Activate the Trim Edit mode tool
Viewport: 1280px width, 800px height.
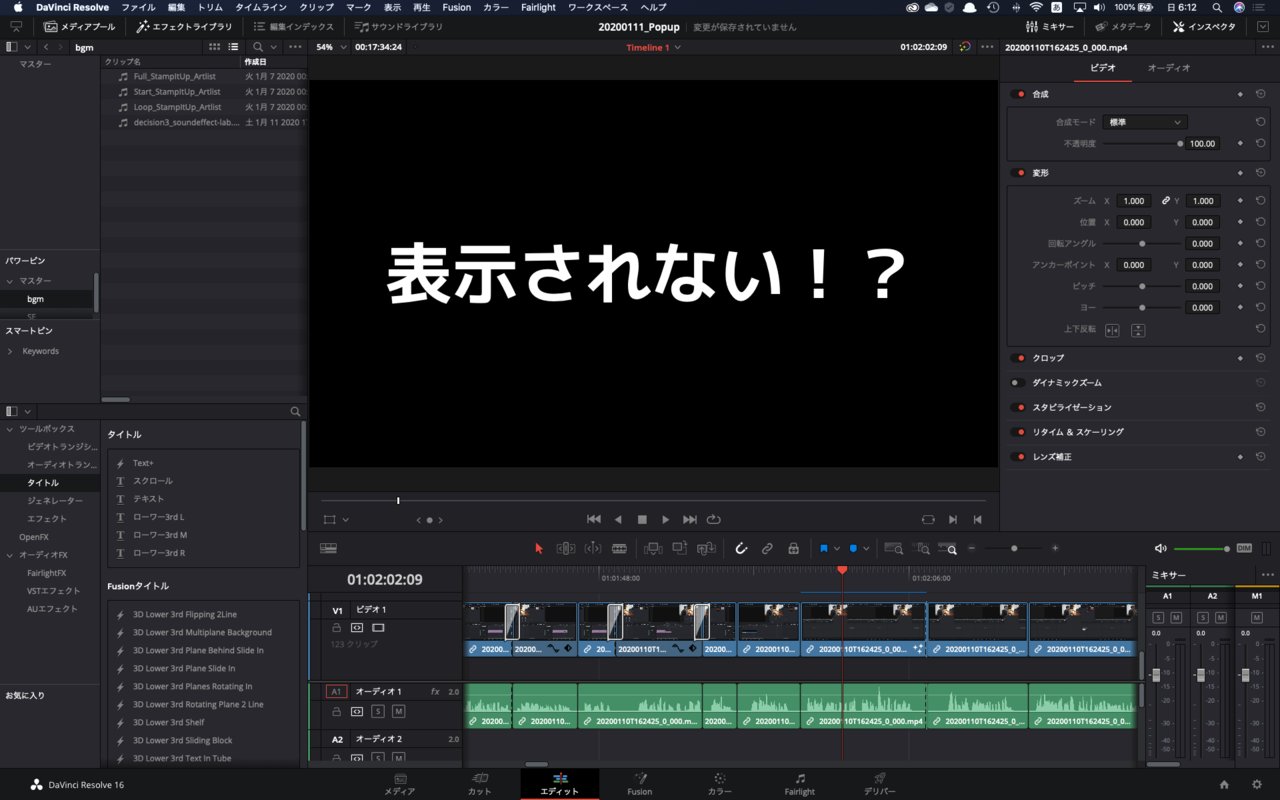[565, 548]
